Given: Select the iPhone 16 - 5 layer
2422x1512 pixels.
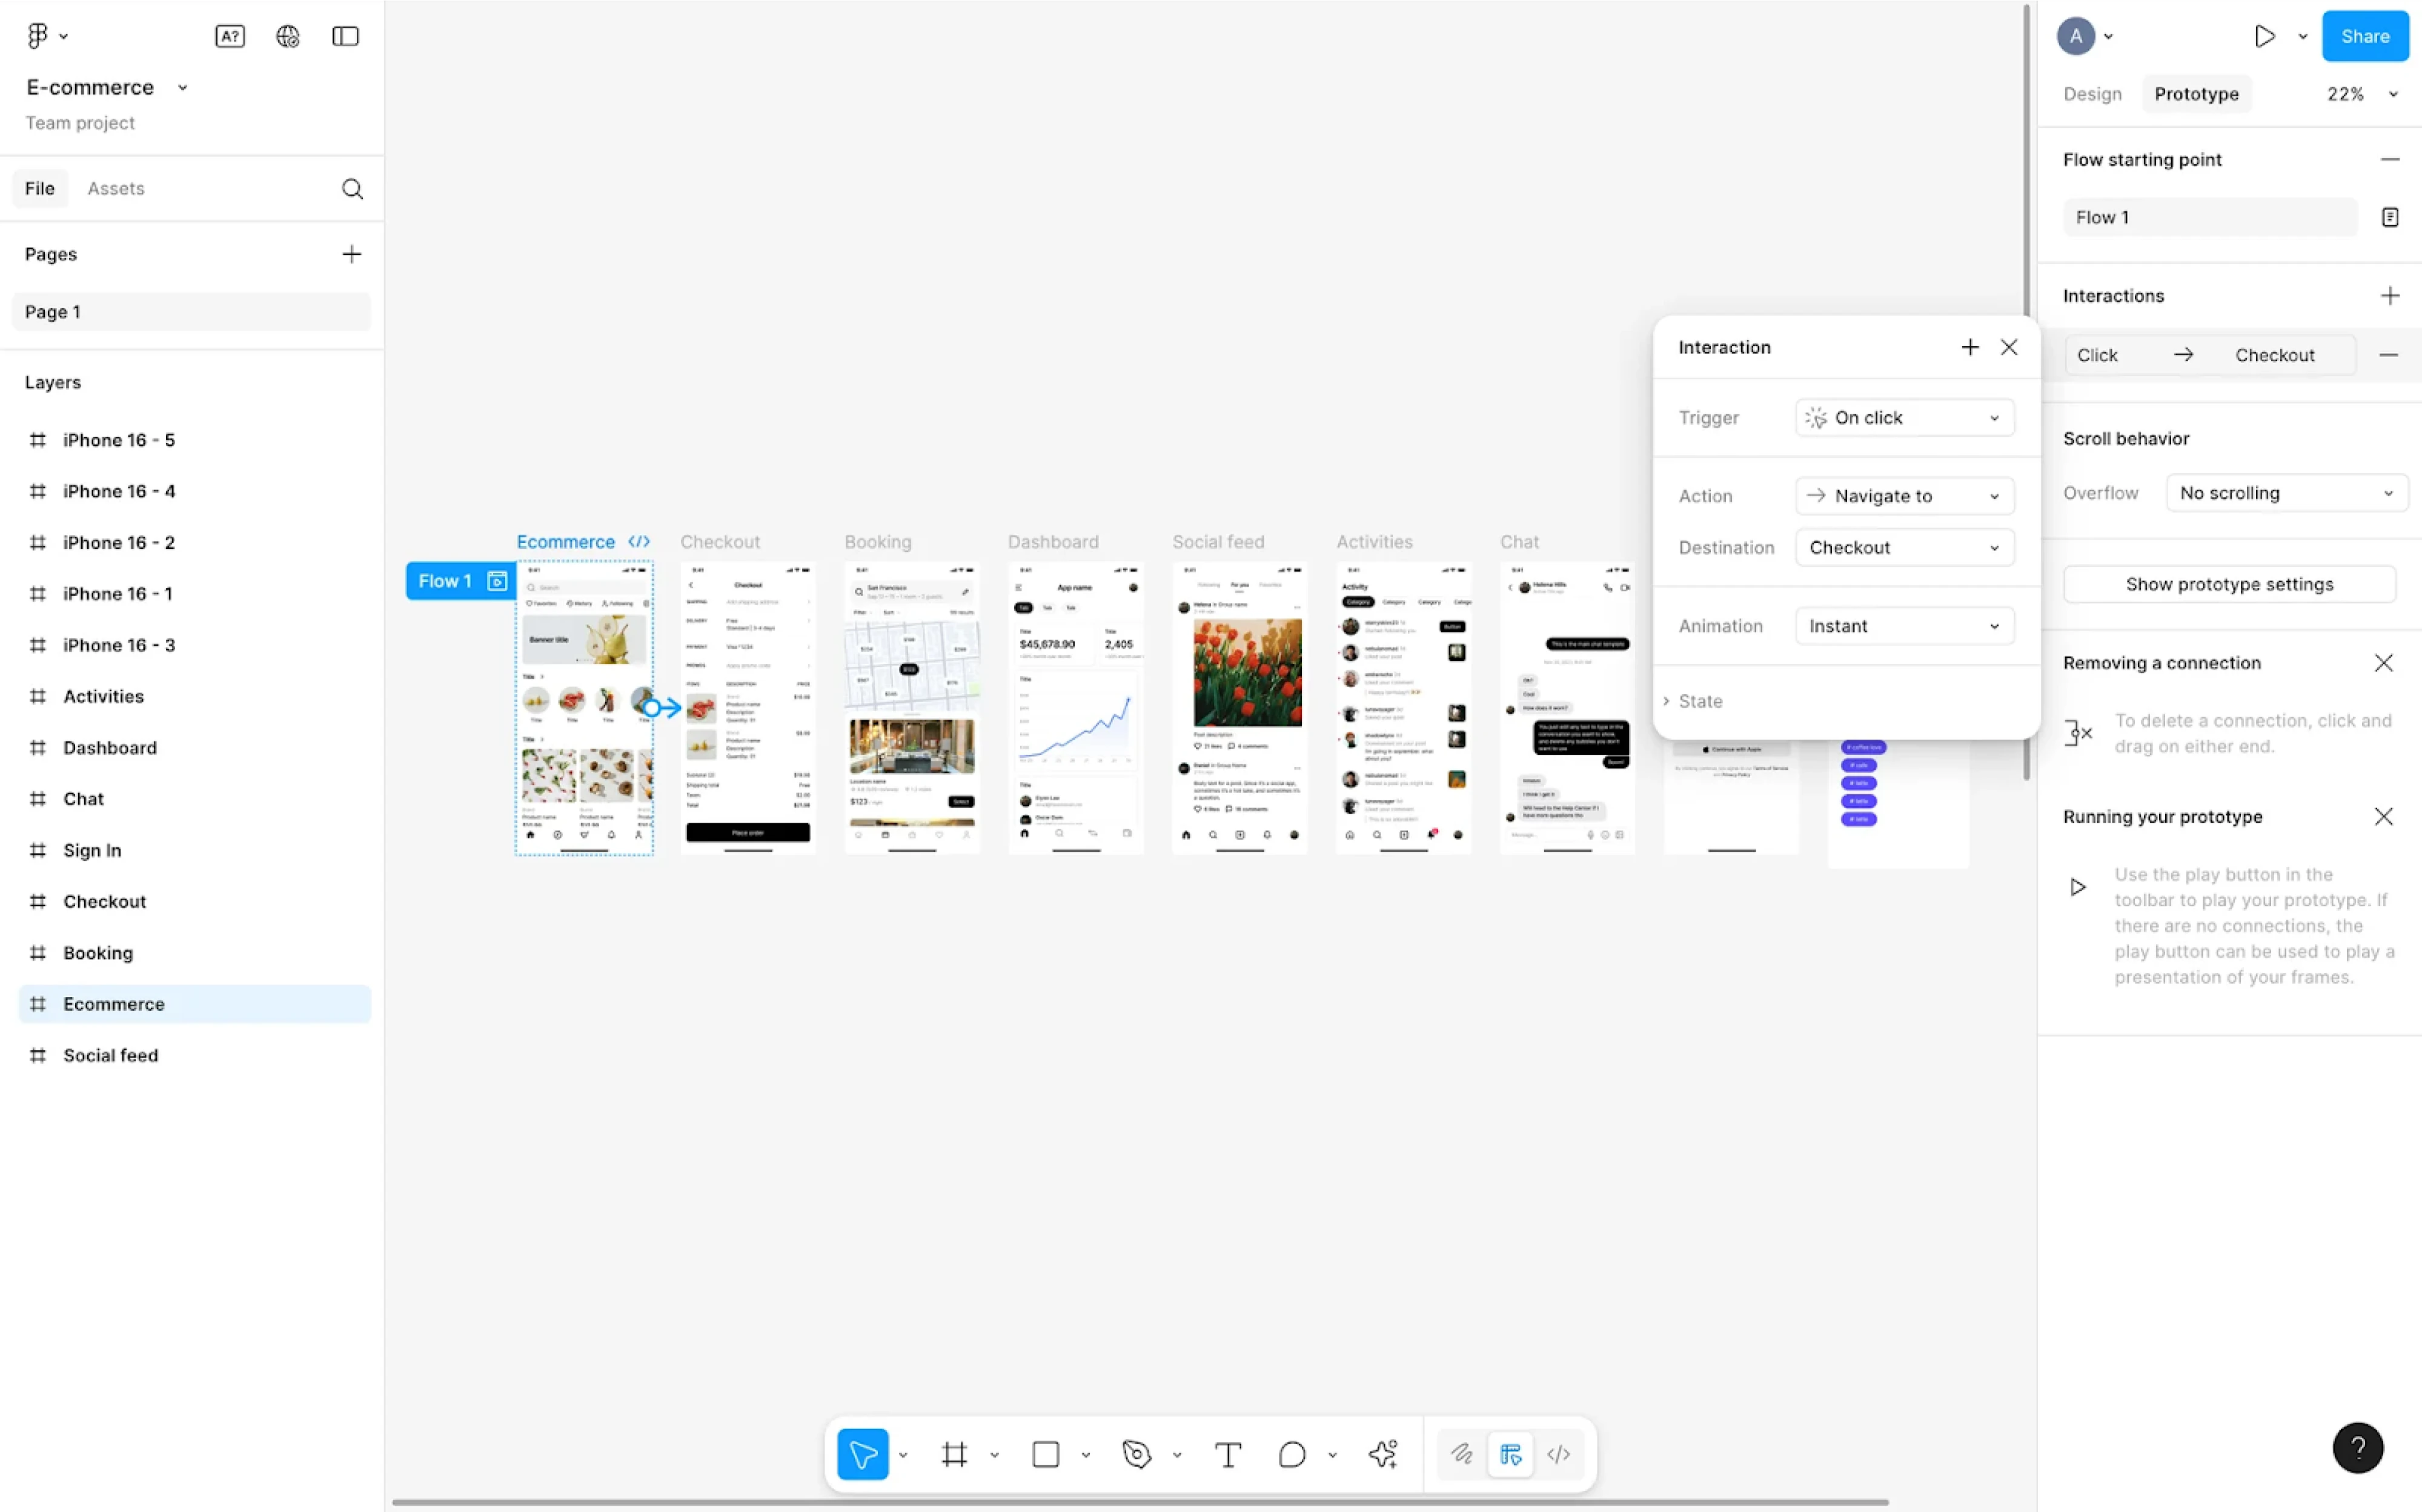Looking at the screenshot, I should pos(118,440).
